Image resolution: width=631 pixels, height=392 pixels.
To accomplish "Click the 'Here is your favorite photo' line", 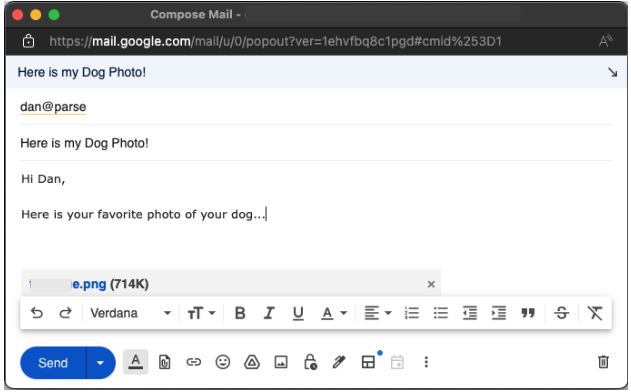I will (x=143, y=215).
